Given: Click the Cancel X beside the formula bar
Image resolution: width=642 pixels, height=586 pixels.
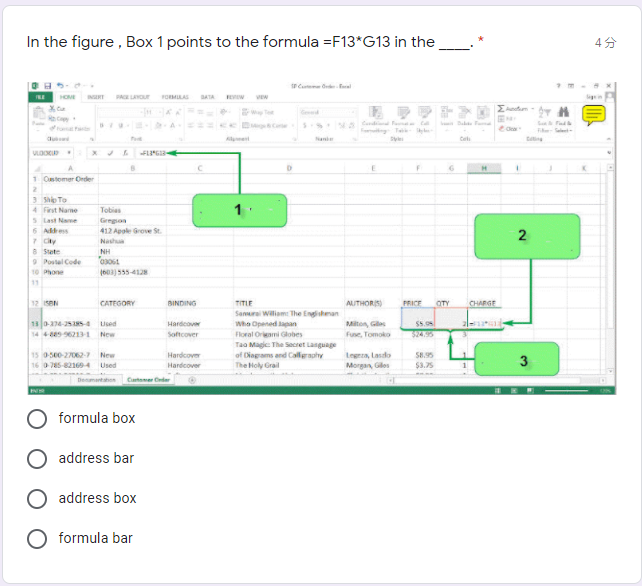Looking at the screenshot, I should 95,153.
